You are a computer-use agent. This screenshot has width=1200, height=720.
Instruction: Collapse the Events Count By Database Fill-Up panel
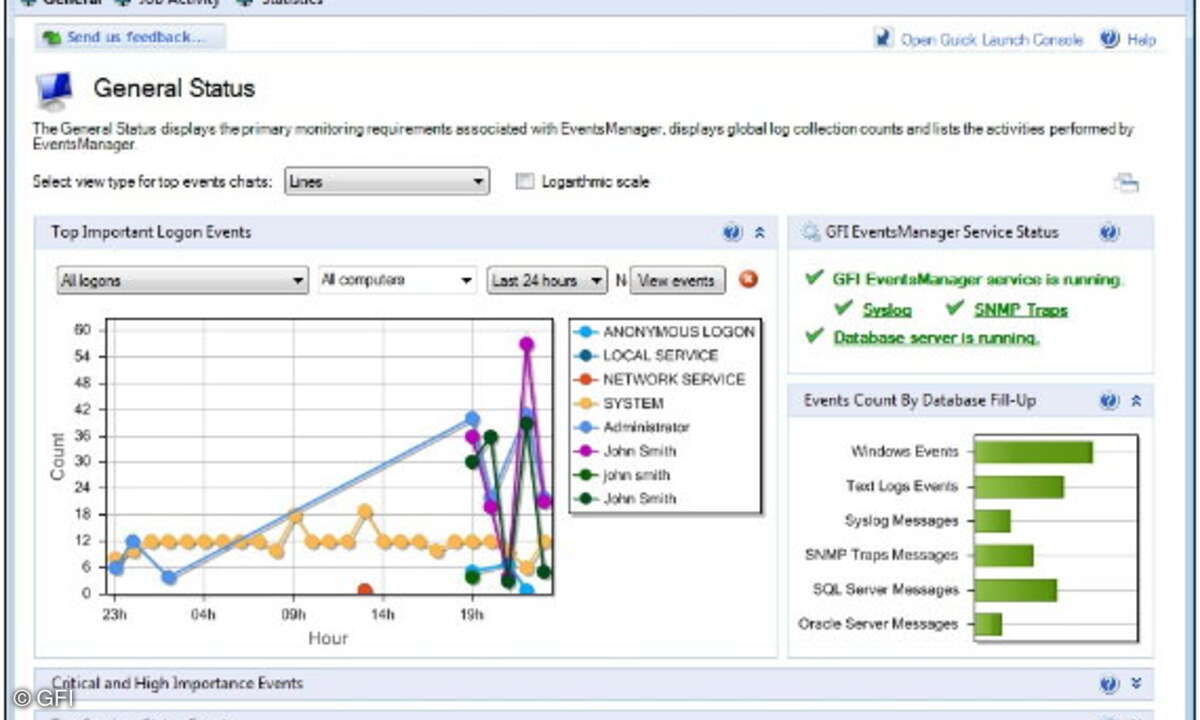click(1136, 401)
